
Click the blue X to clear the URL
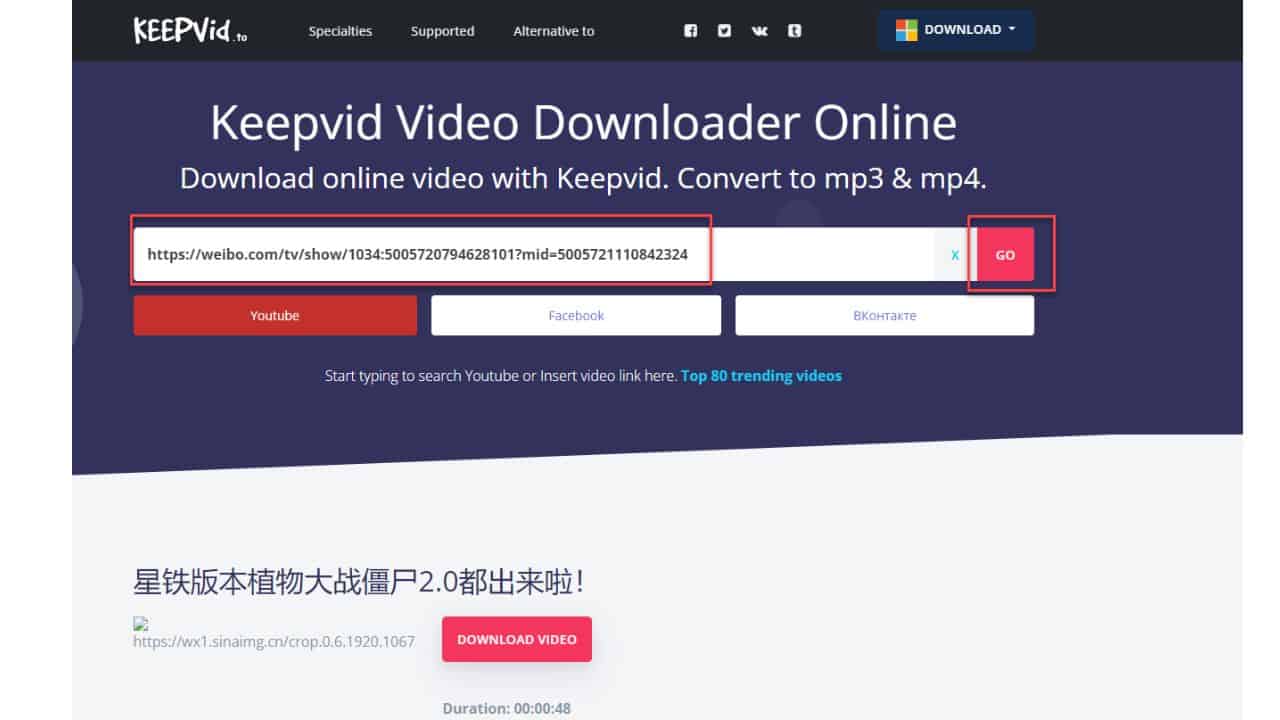click(x=954, y=255)
